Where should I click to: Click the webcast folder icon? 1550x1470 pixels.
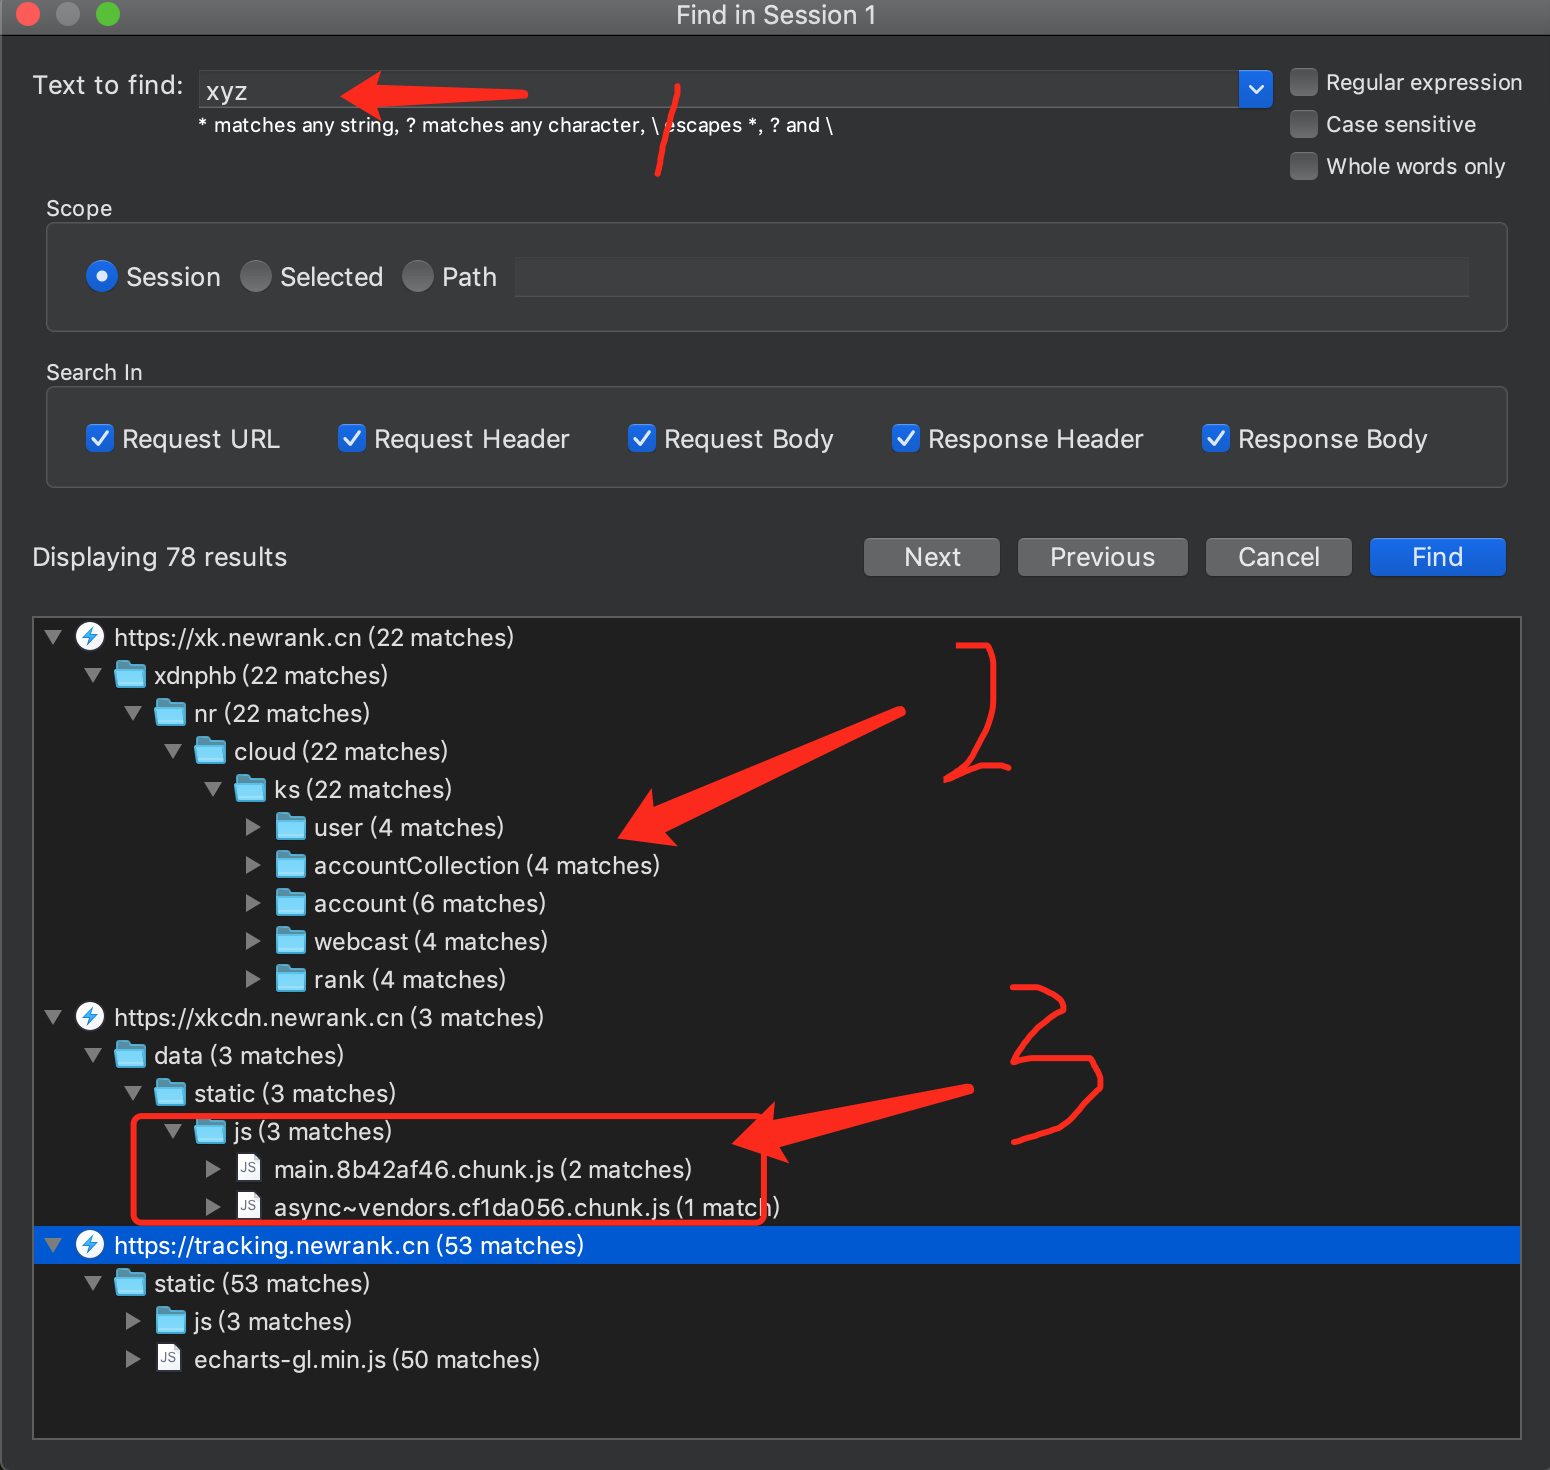point(290,940)
